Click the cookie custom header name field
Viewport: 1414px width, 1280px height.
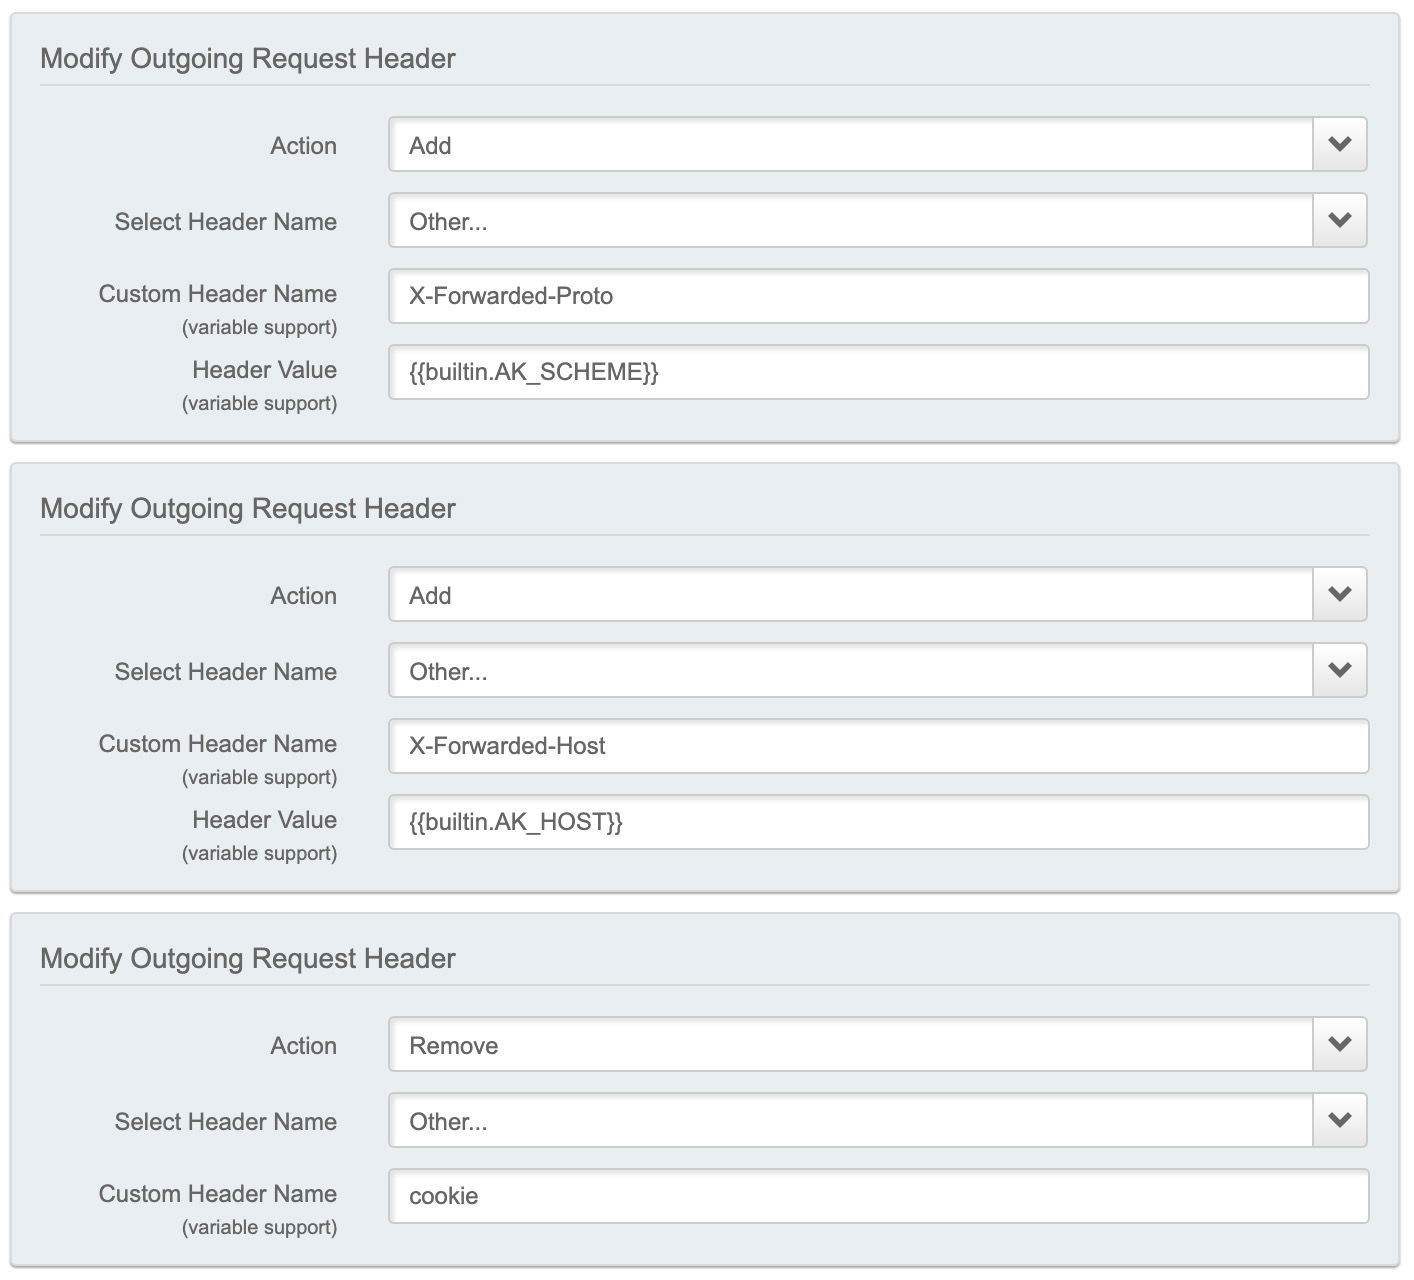(x=878, y=1196)
